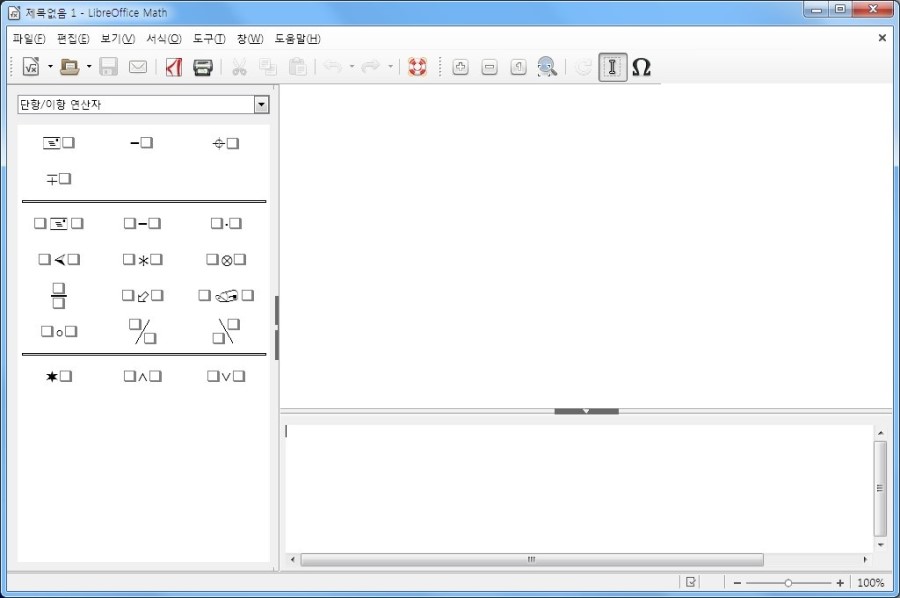Click the Copy icon in toolbar
Viewport: 900px width, 598px height.
click(x=267, y=67)
